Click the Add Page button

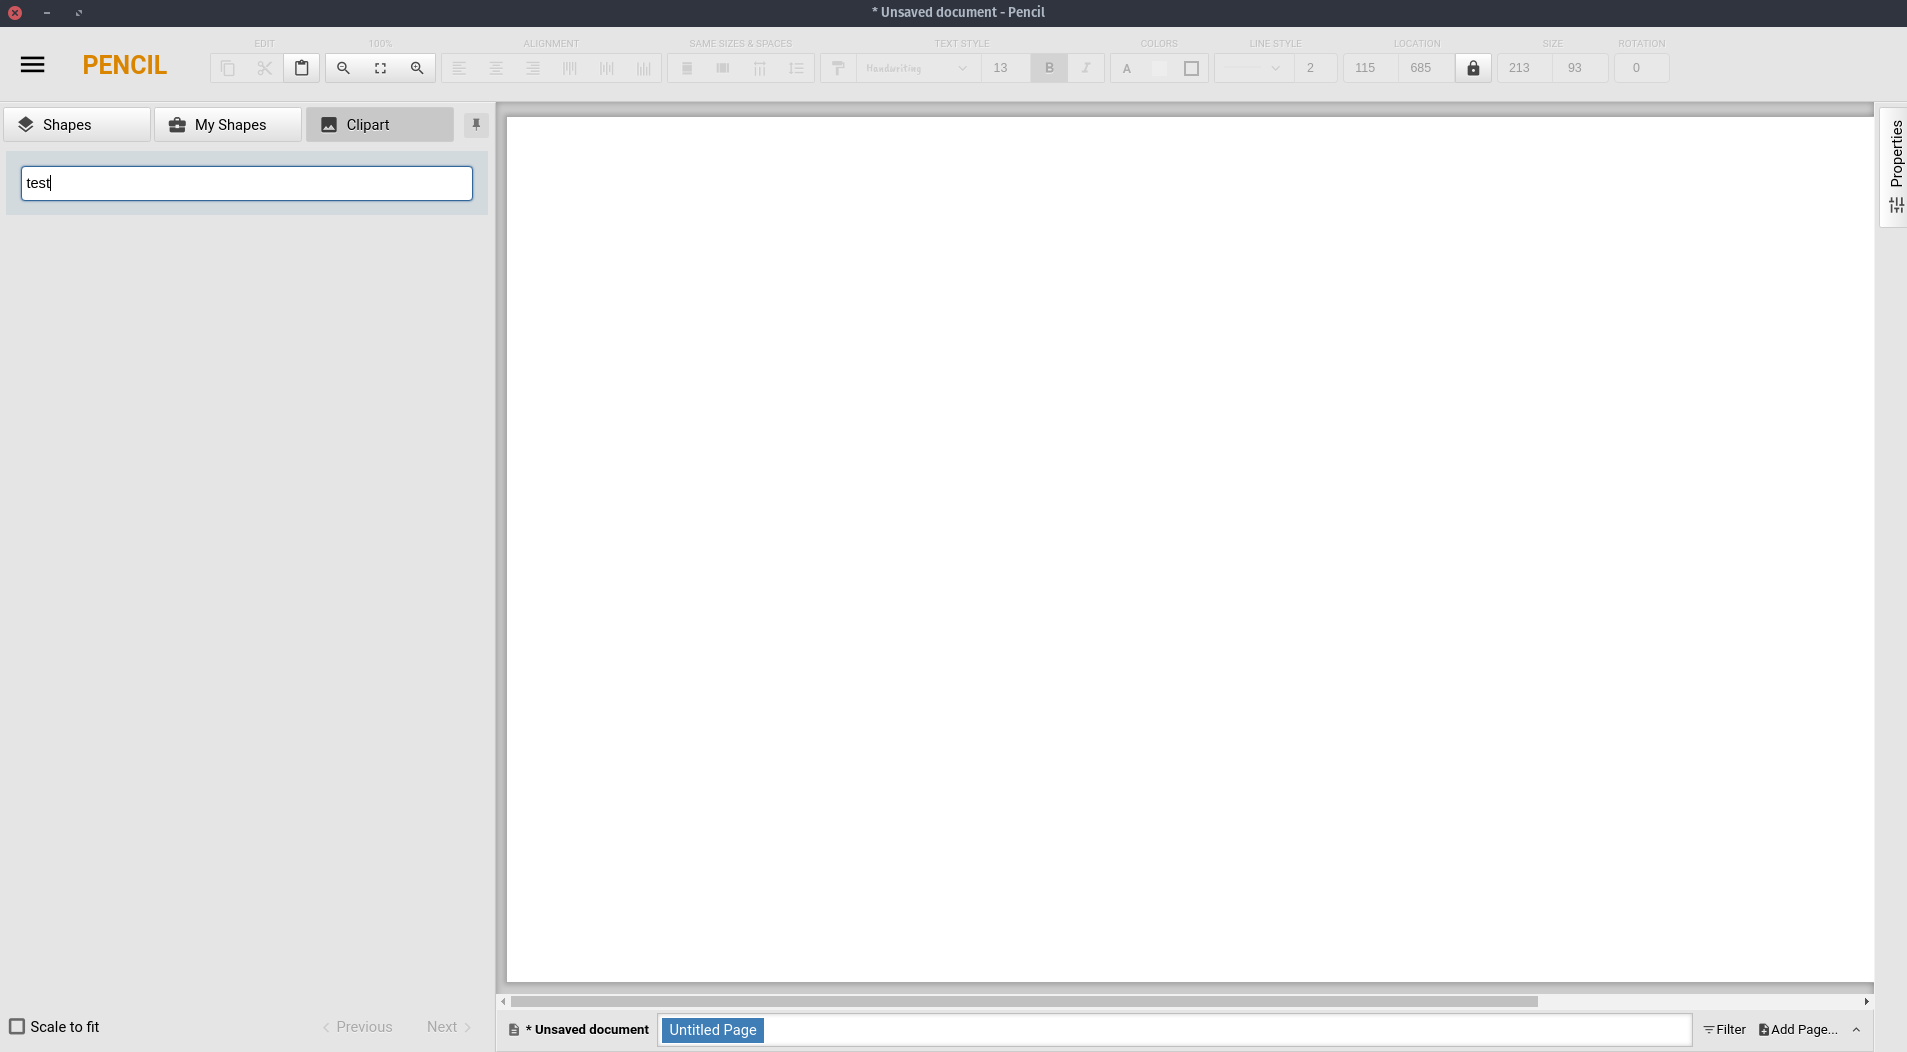(x=1799, y=1029)
